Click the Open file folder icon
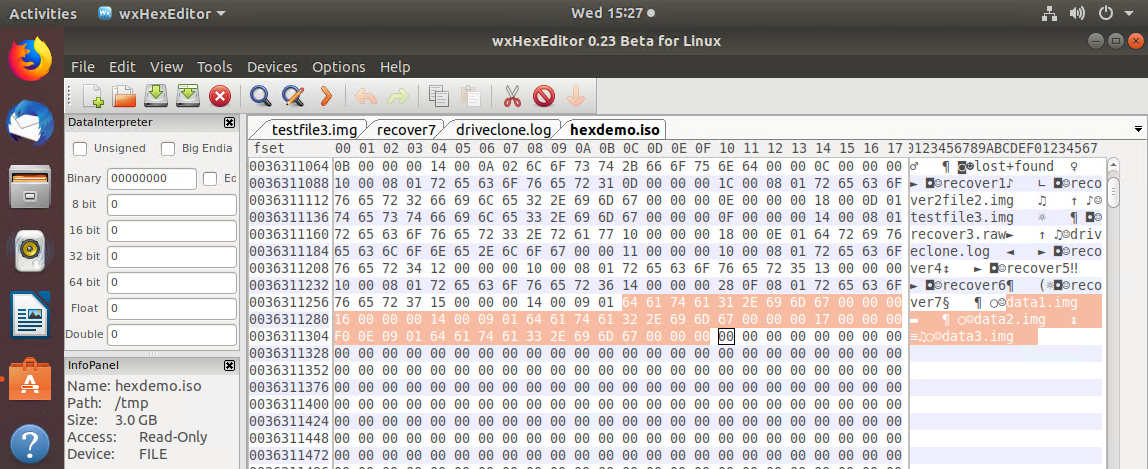Screen dimensions: 1148x469 coord(124,96)
